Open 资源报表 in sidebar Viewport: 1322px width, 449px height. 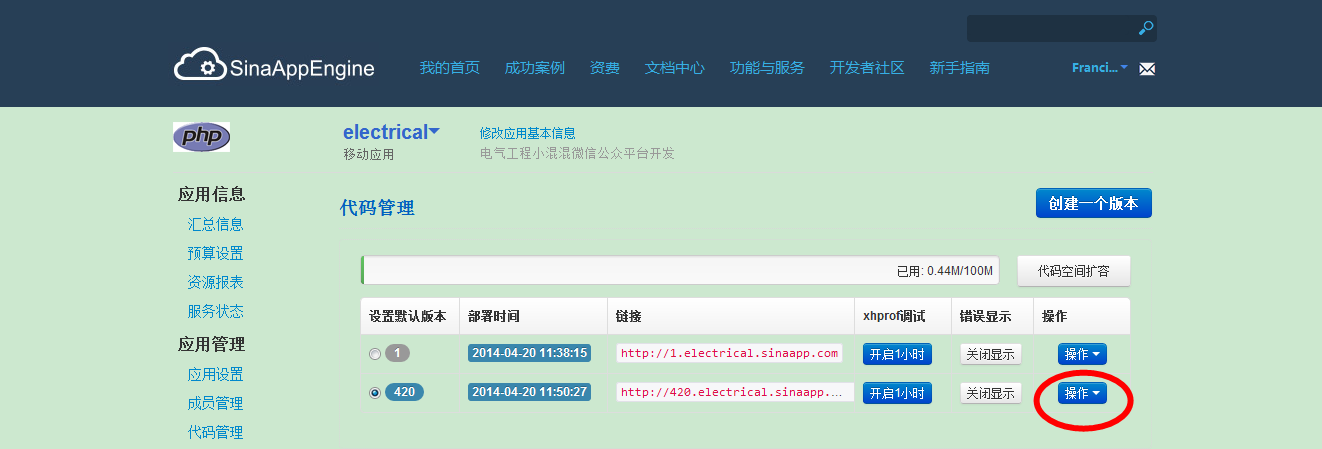click(216, 282)
